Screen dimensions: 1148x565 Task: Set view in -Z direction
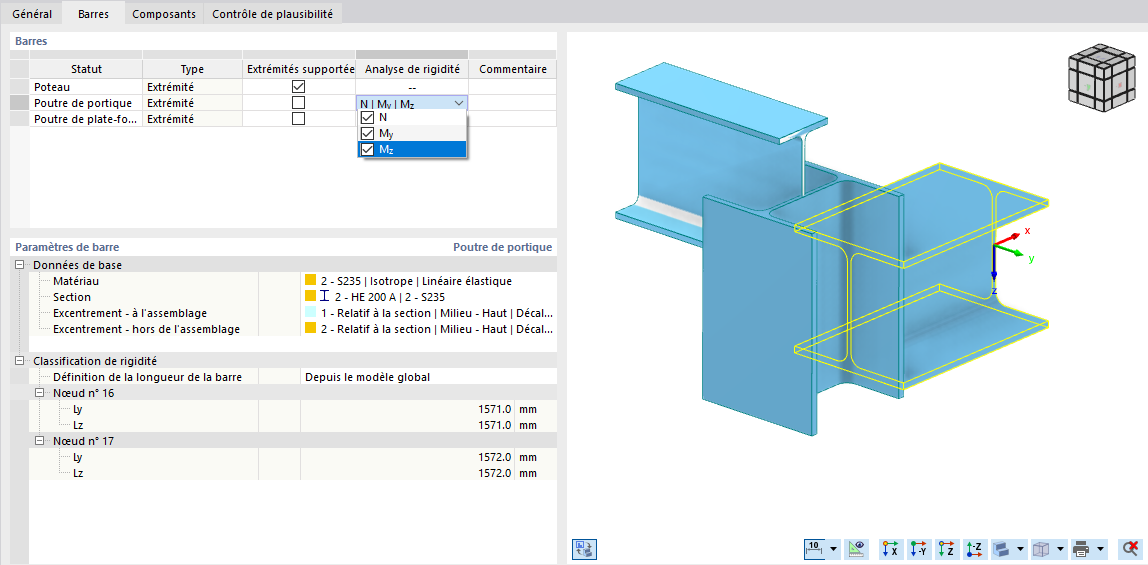tap(974, 548)
